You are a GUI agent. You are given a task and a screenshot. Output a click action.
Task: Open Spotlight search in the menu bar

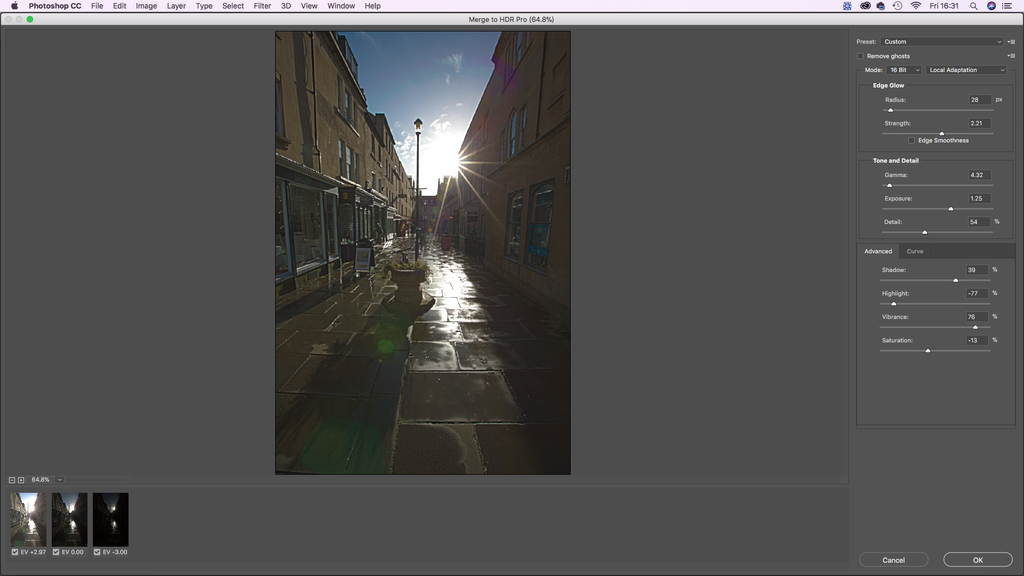pyautogui.click(x=973, y=6)
